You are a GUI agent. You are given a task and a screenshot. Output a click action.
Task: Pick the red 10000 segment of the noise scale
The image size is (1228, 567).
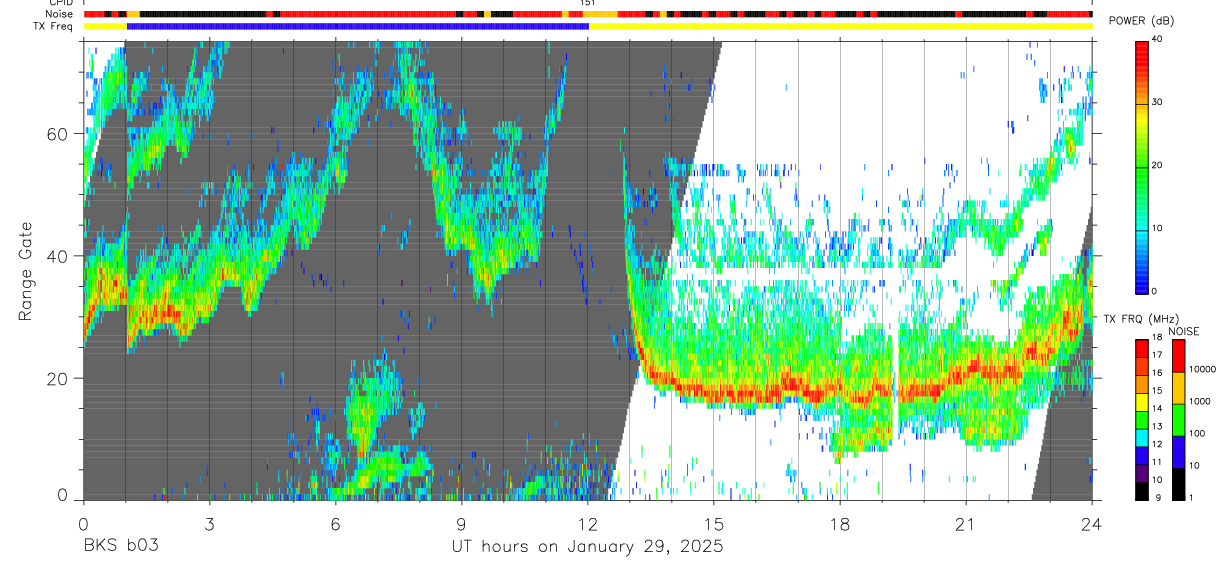1177,356
